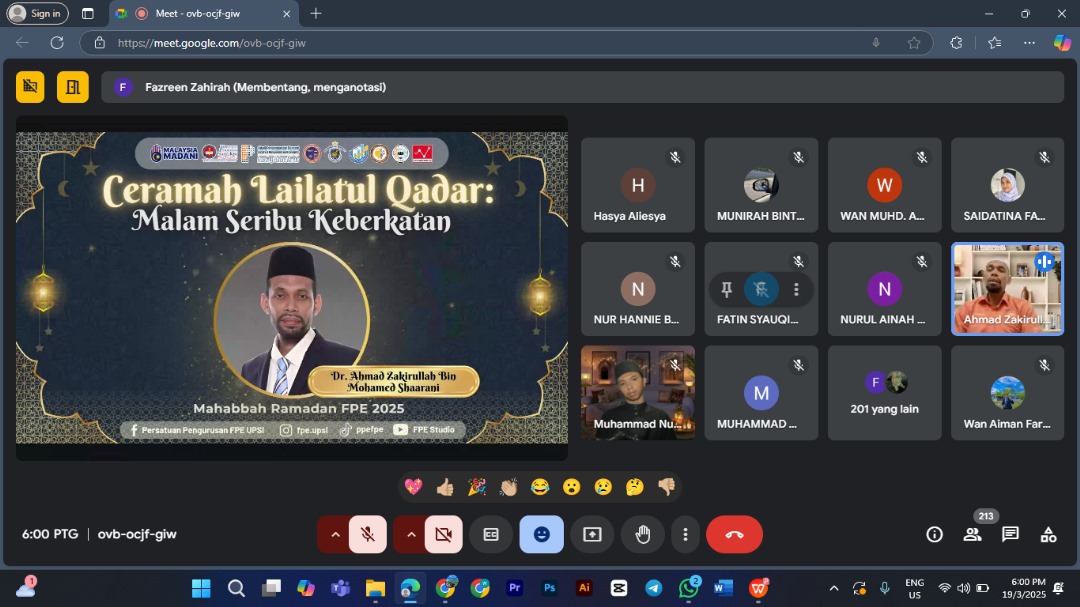Unmute the microphone in Meet controls

(x=368, y=534)
